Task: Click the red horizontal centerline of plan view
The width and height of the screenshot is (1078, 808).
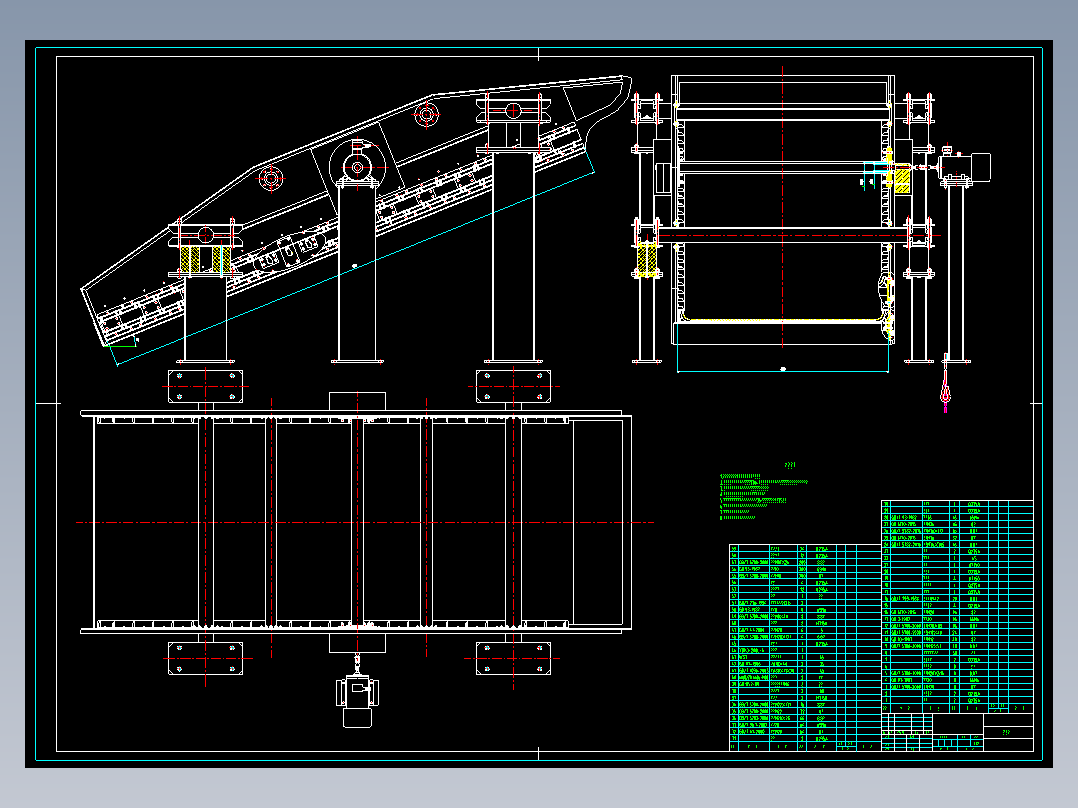Action: pos(364,523)
